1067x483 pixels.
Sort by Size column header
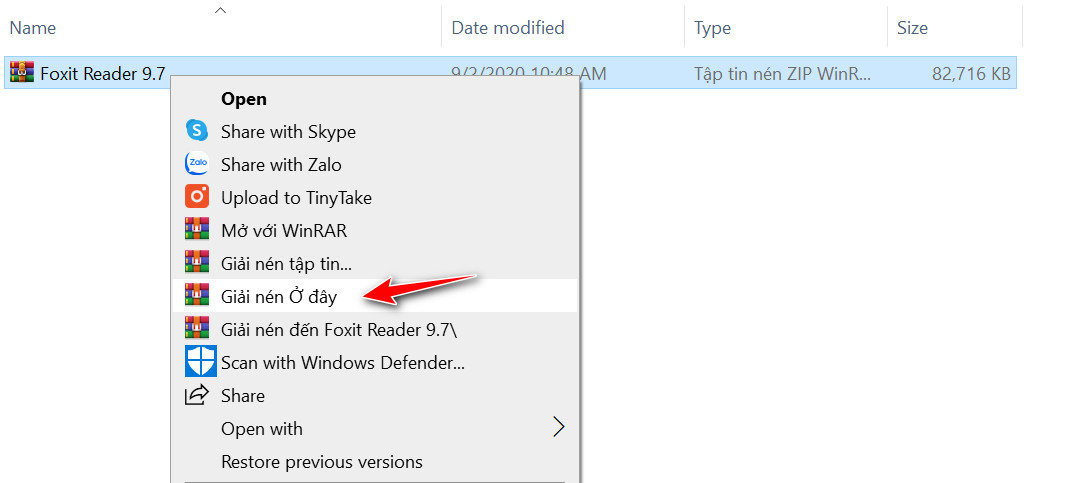(912, 28)
